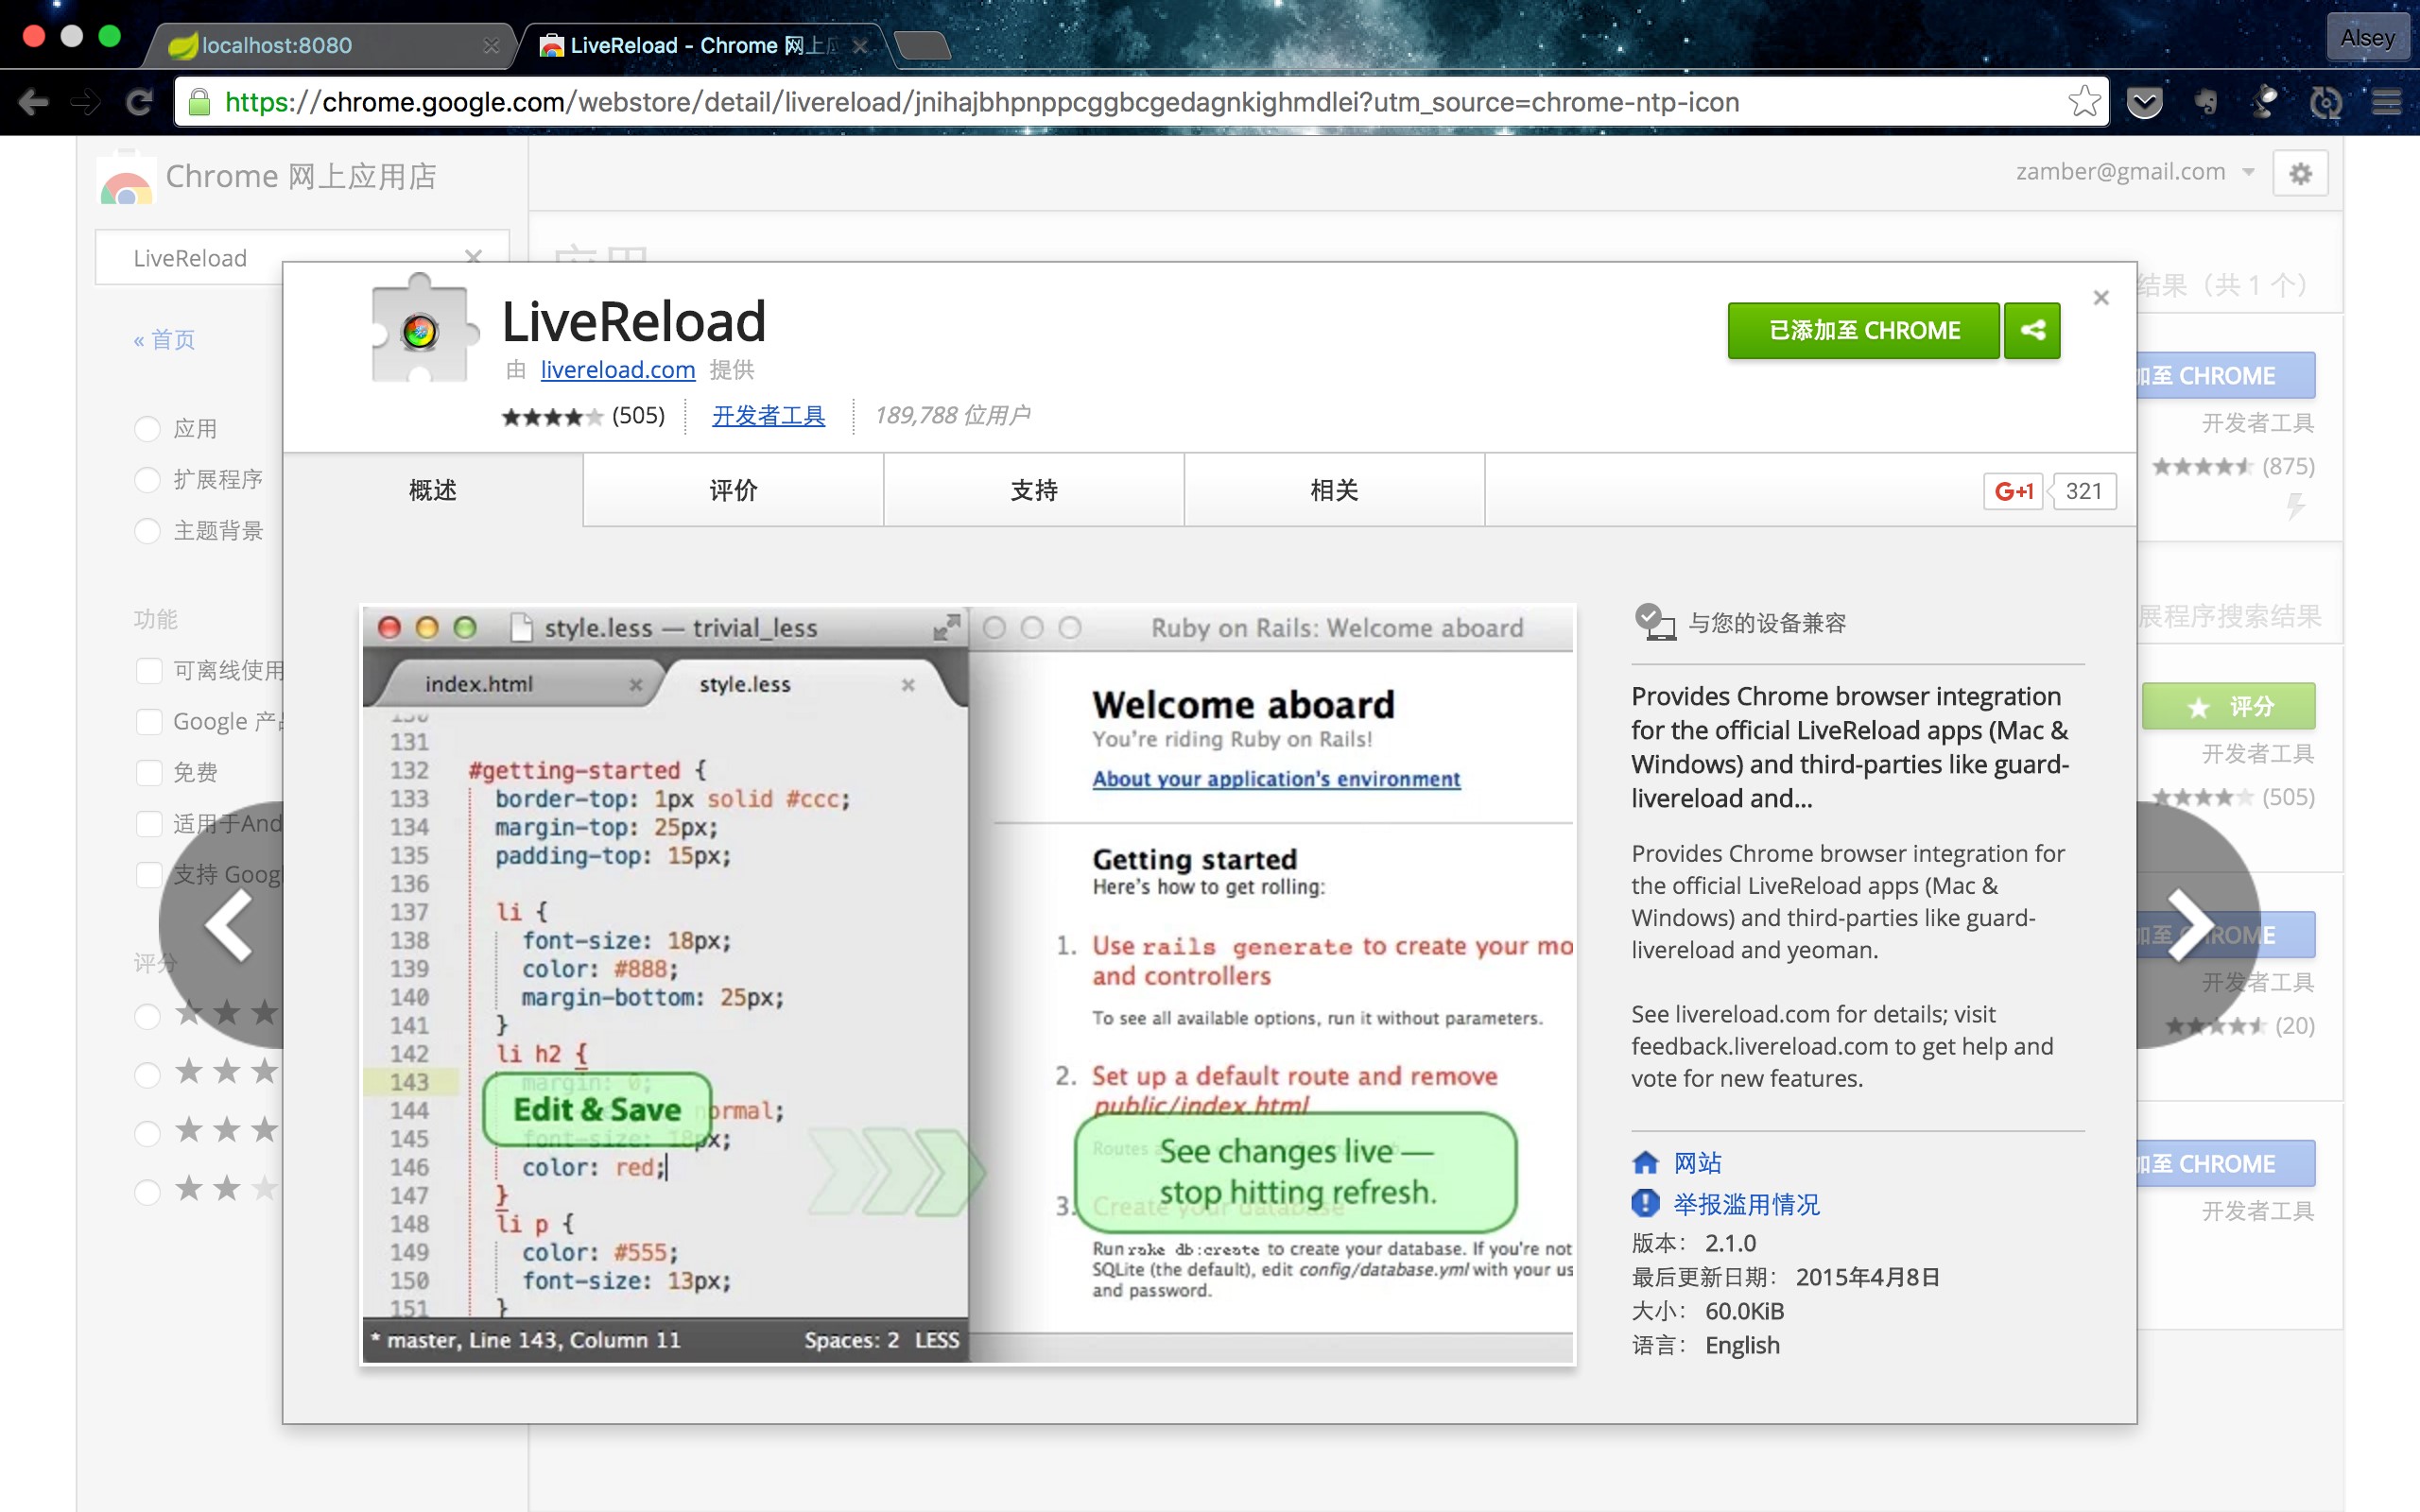2420x1512 pixels.
Task: Clear the LiveReload search box
Action: pyautogui.click(x=473, y=257)
